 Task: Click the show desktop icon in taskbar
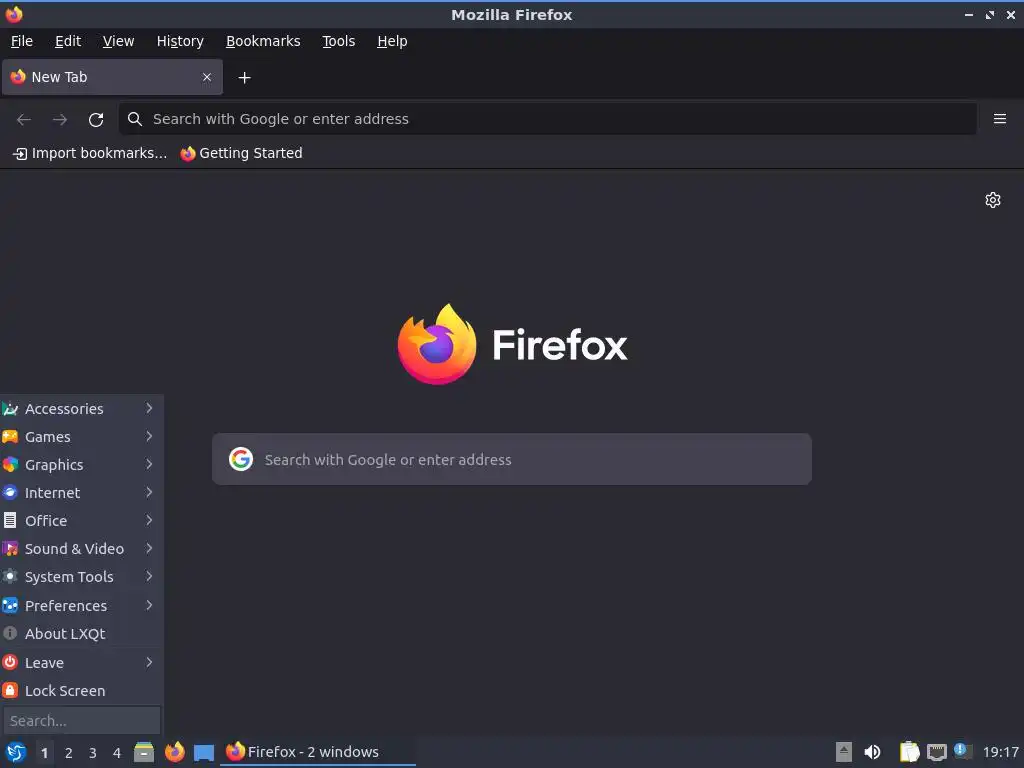pyautogui.click(x=204, y=752)
